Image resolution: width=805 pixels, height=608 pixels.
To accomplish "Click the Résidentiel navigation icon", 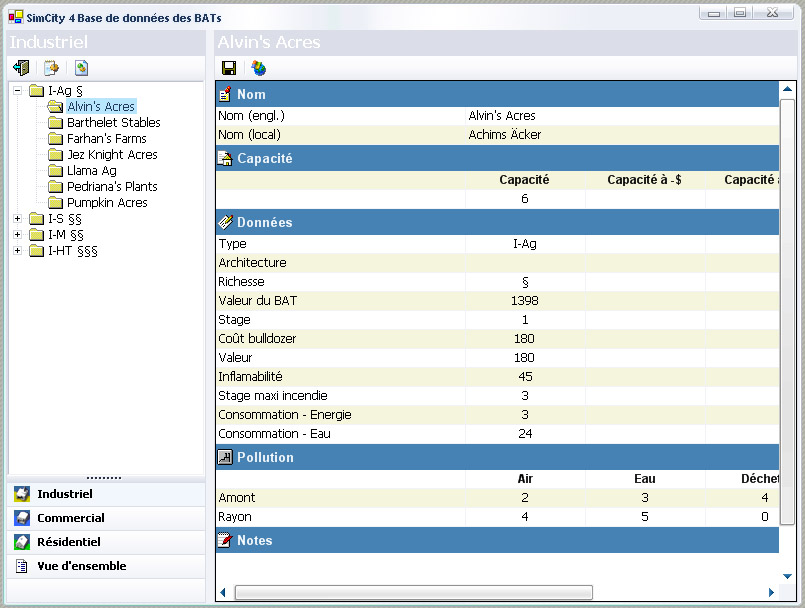I will [x=22, y=542].
